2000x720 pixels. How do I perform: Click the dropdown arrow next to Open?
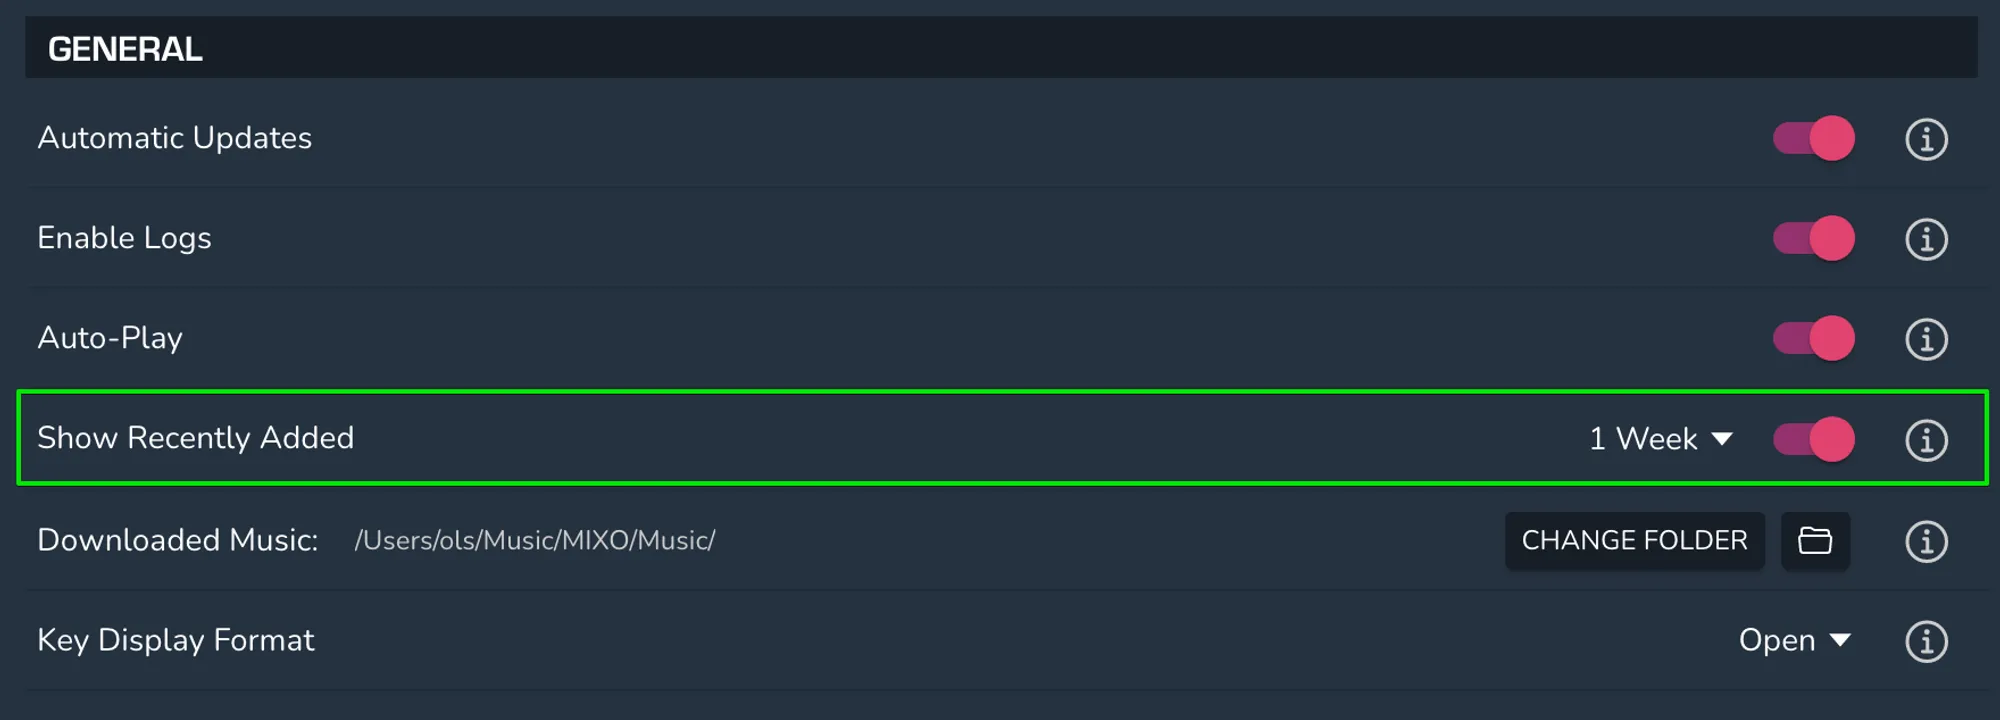pos(1841,640)
